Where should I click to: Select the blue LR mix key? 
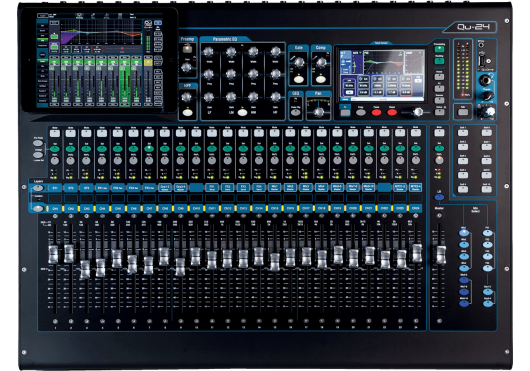point(439,197)
